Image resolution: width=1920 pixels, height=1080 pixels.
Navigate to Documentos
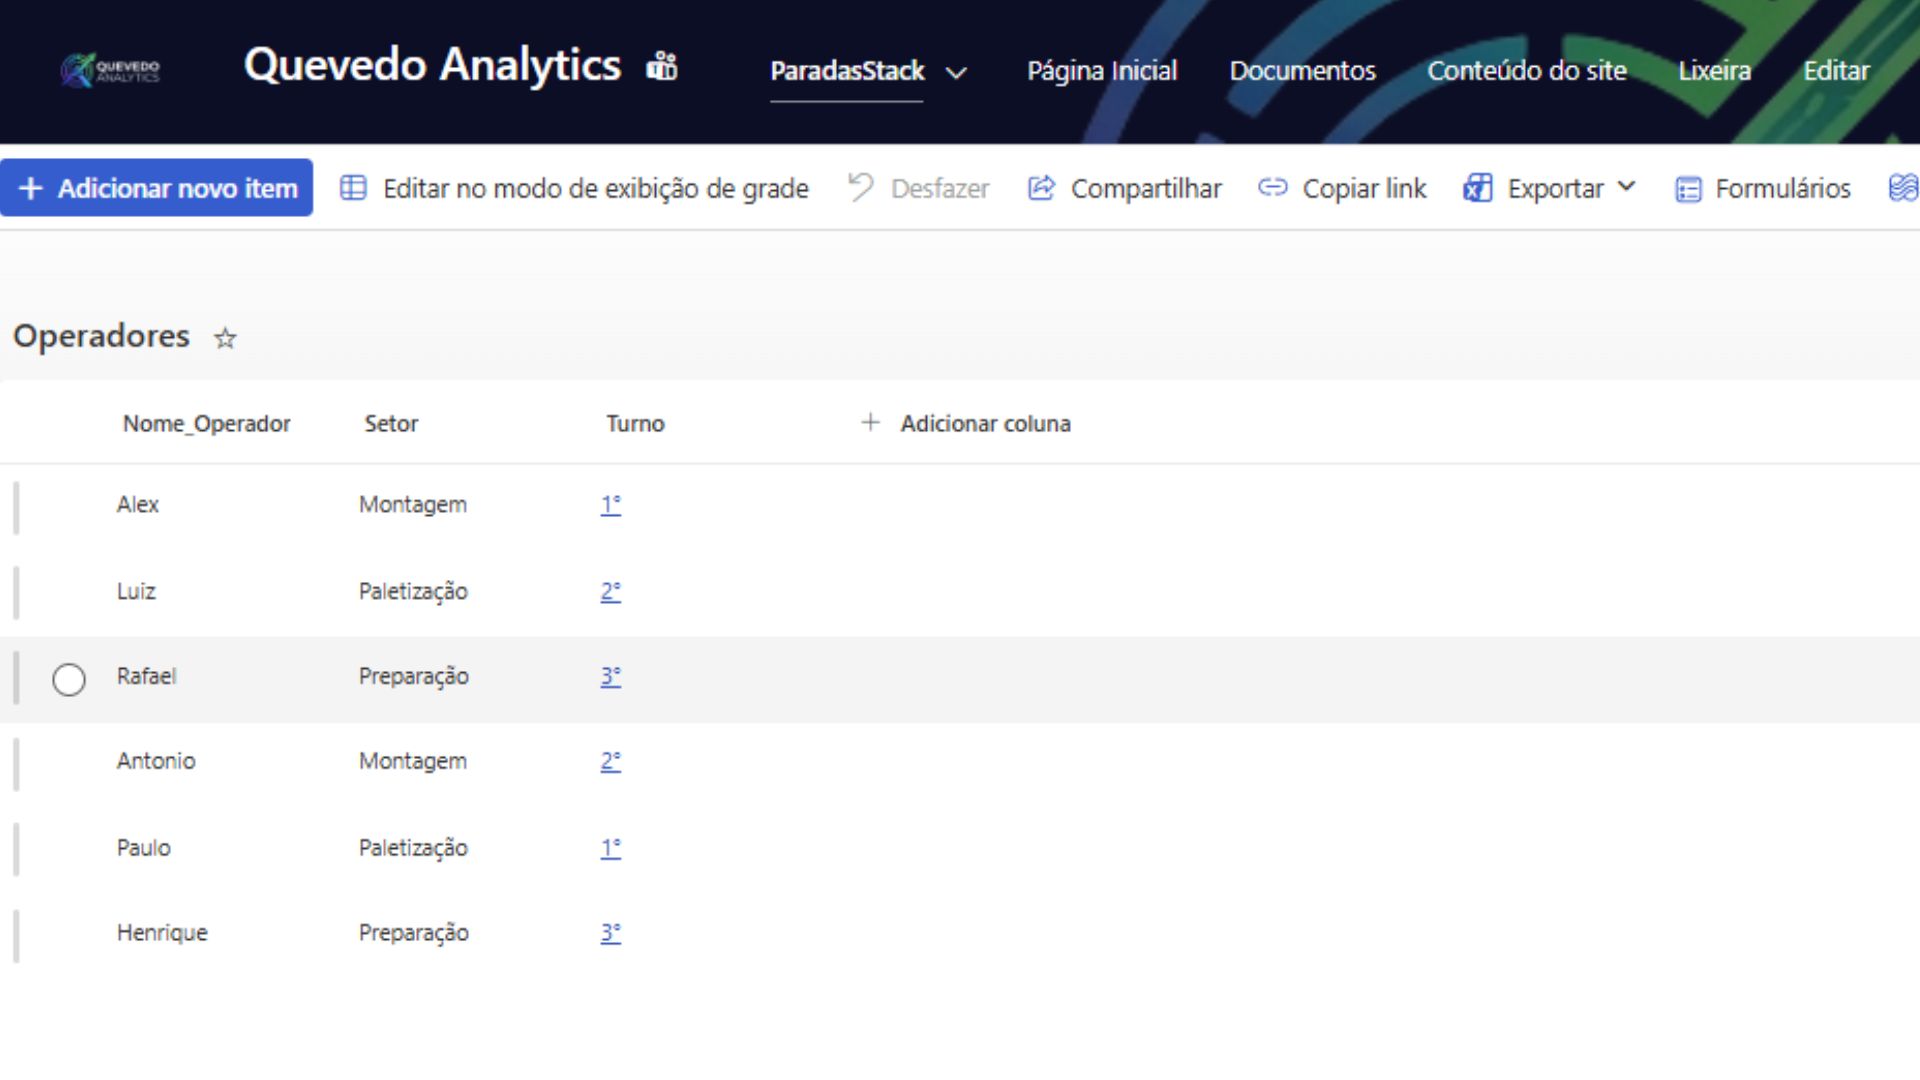click(x=1301, y=71)
